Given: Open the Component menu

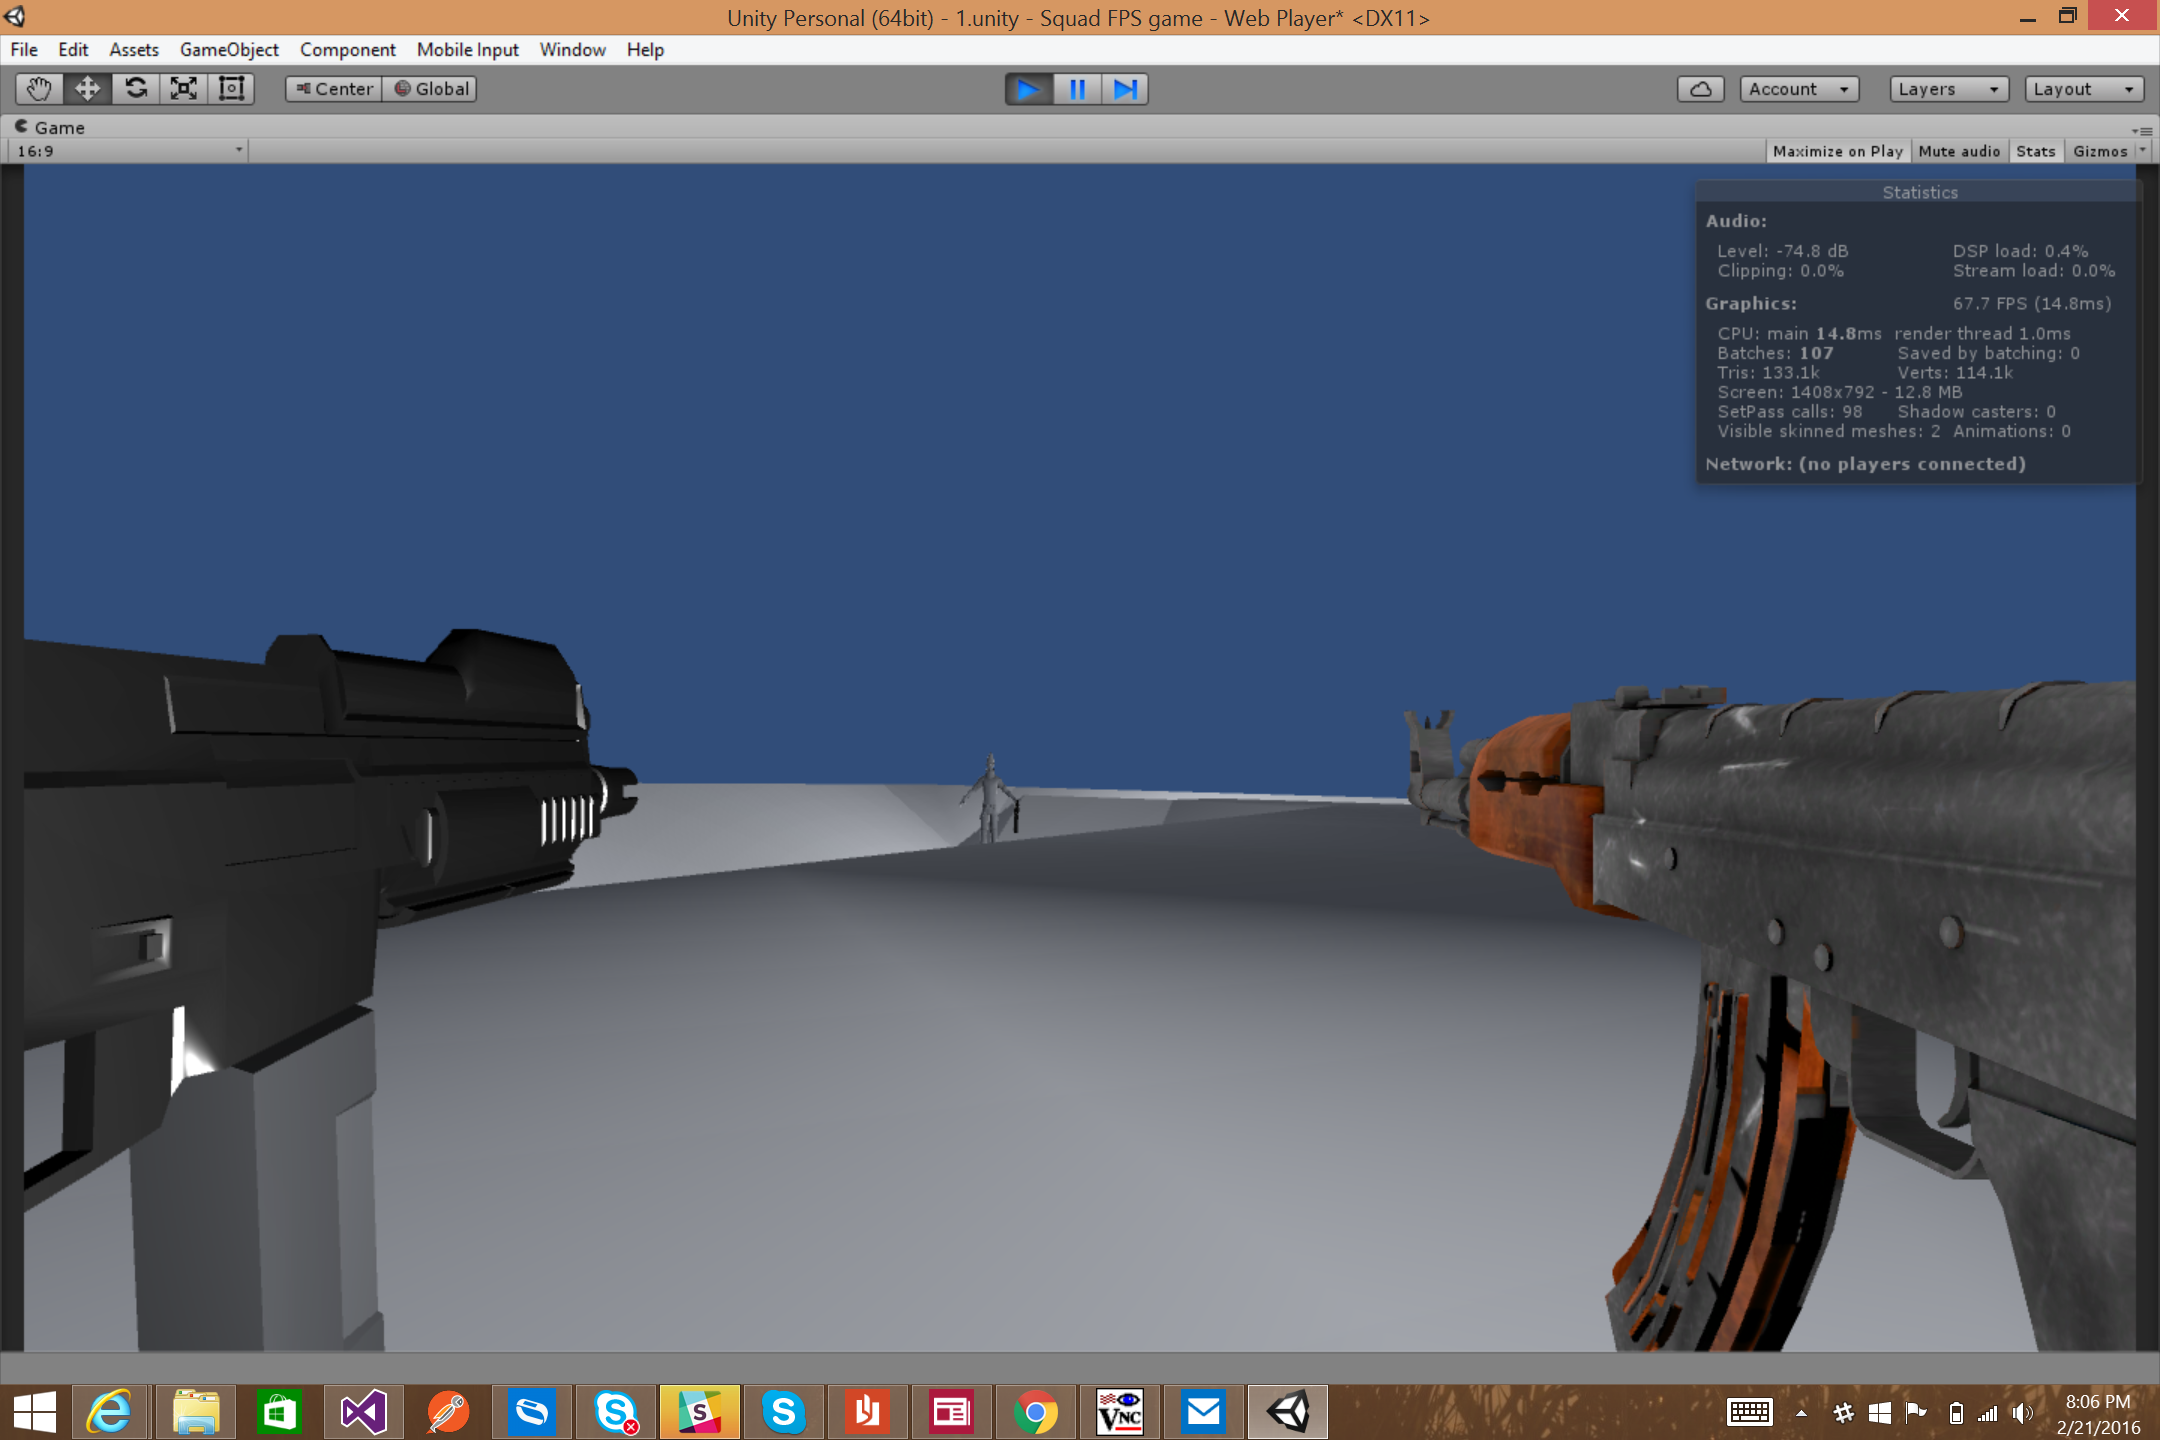Looking at the screenshot, I should (x=347, y=49).
